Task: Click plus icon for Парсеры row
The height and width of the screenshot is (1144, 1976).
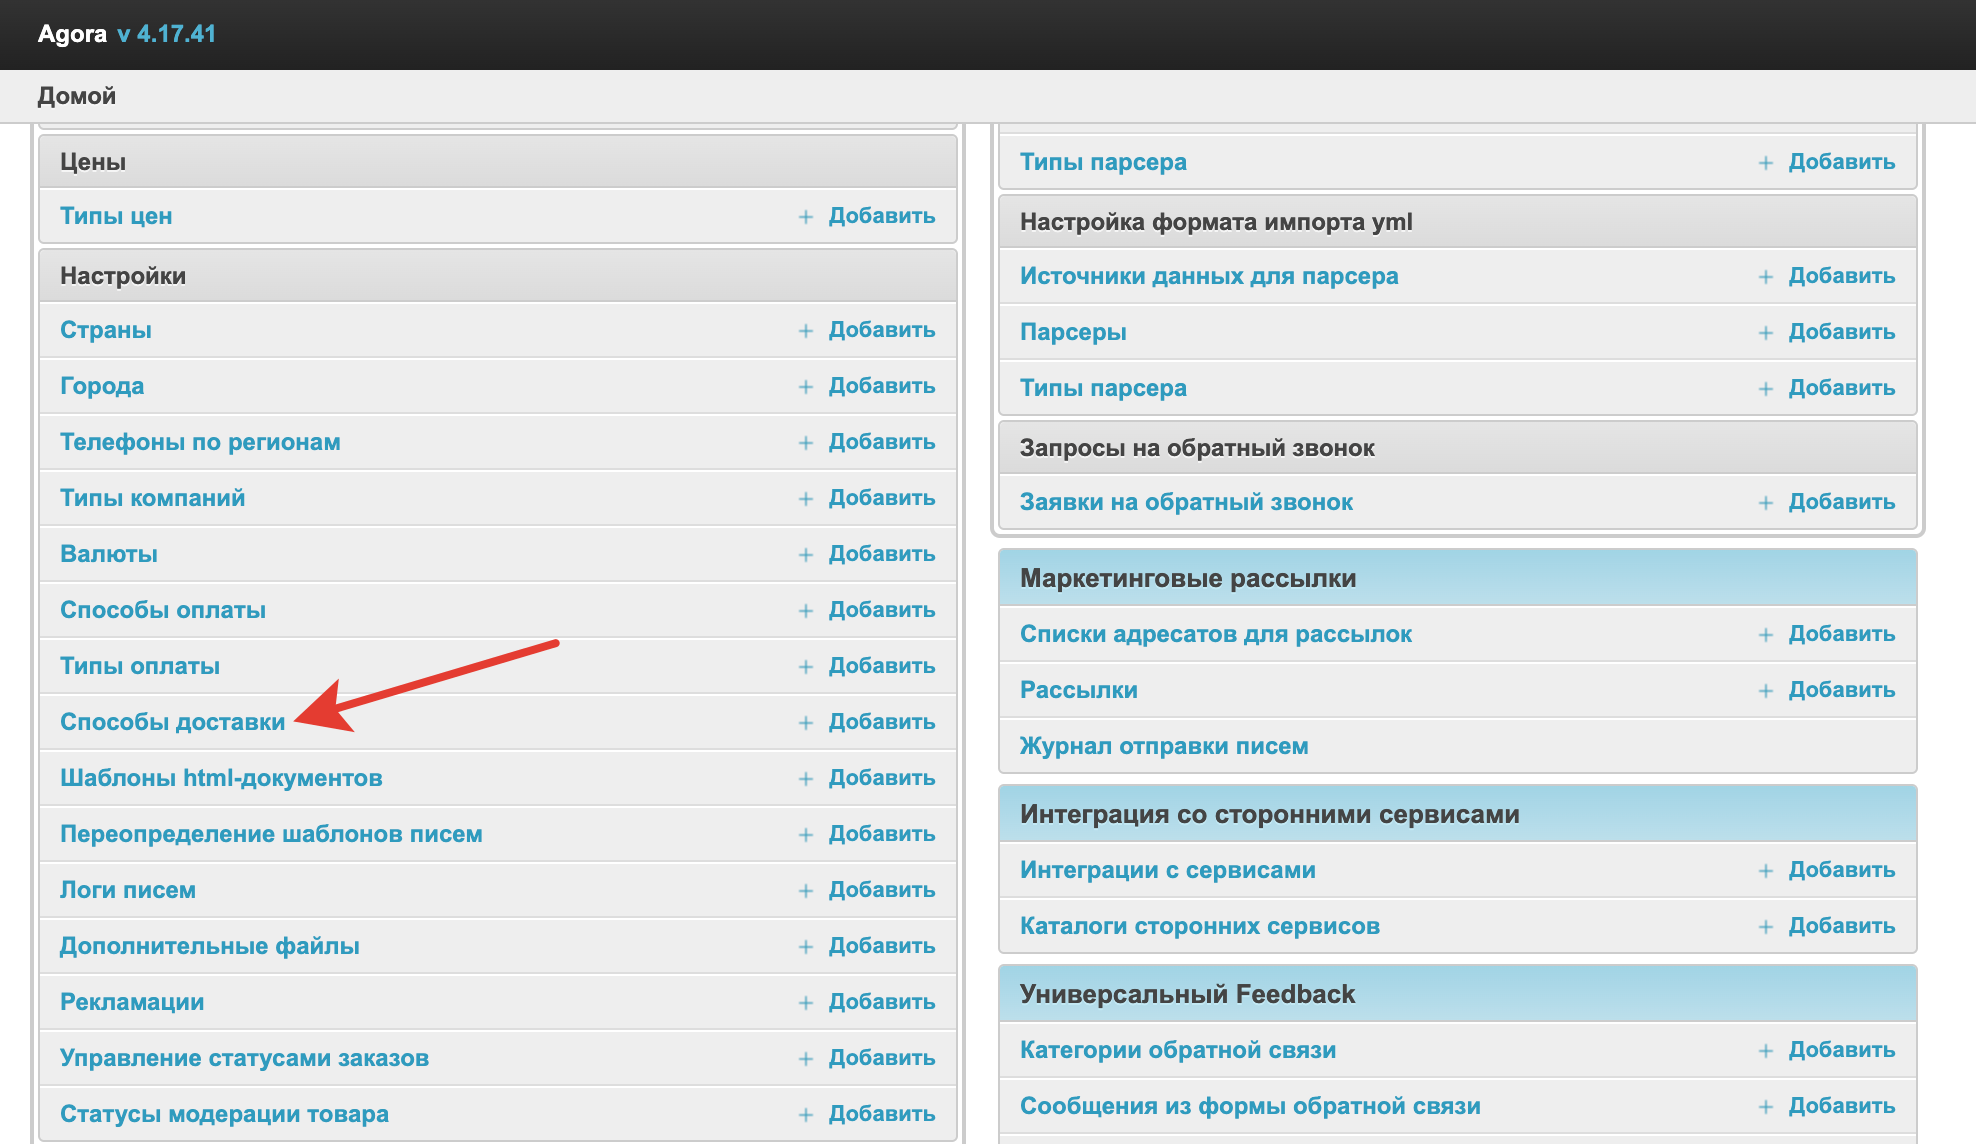Action: click(x=1766, y=333)
